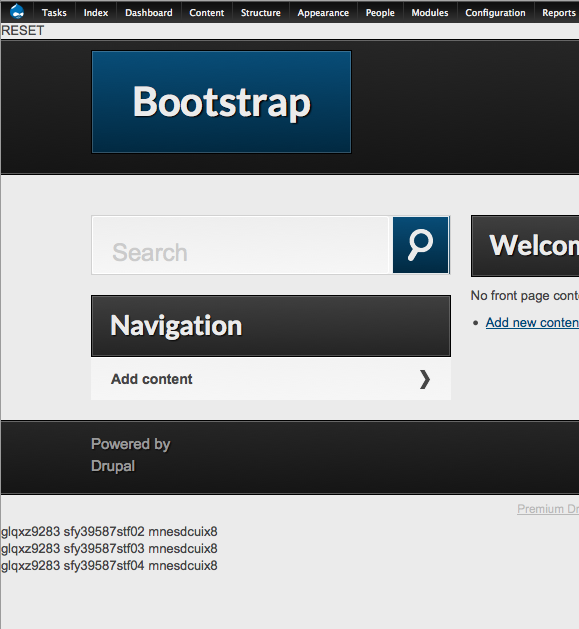Screen dimensions: 579x629
Task: Open the Content admin menu
Action: (x=207, y=13)
